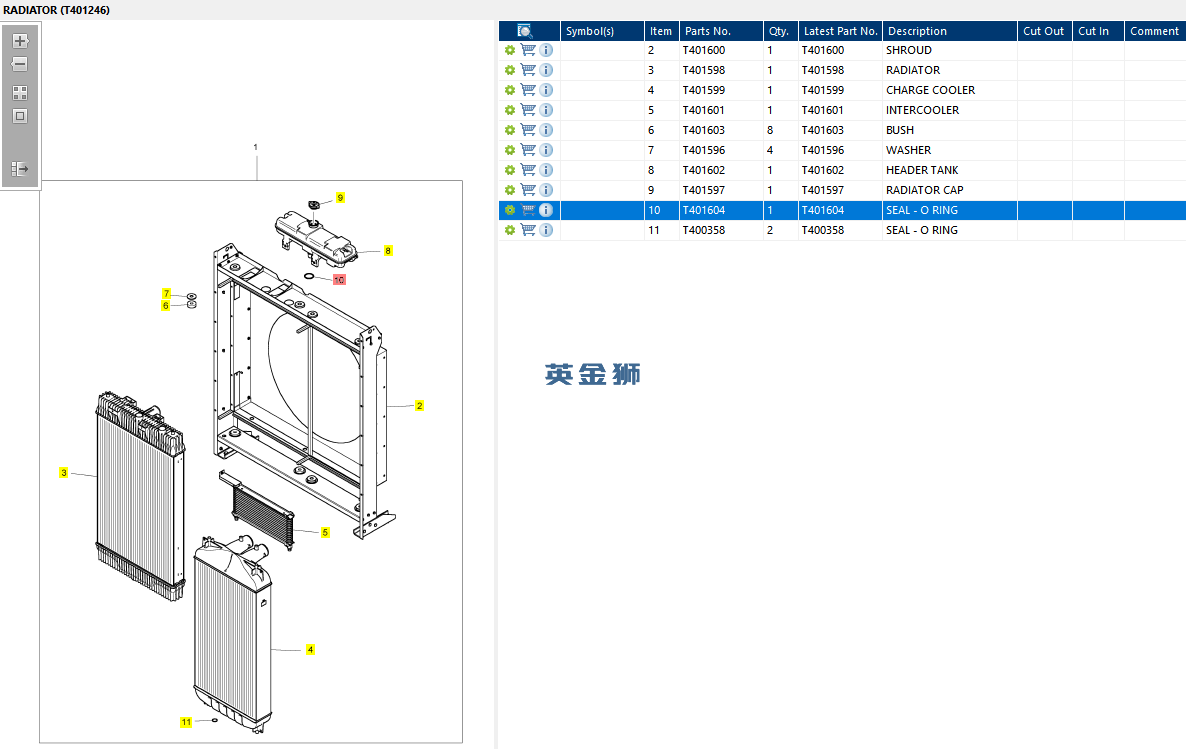Select the SHROUD description cell

click(x=949, y=50)
